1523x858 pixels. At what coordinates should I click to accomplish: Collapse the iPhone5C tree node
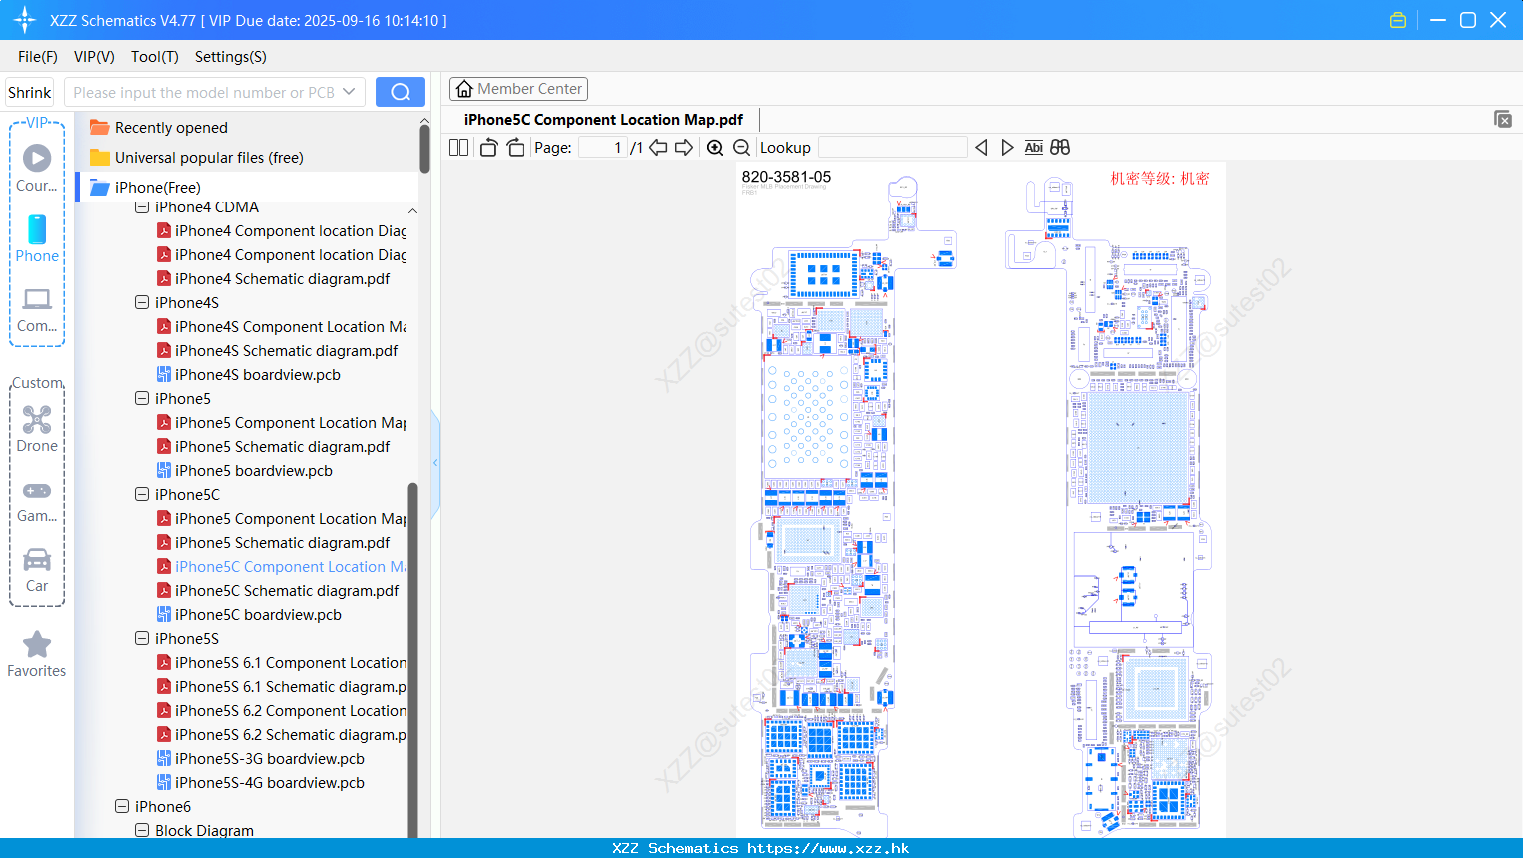[142, 494]
